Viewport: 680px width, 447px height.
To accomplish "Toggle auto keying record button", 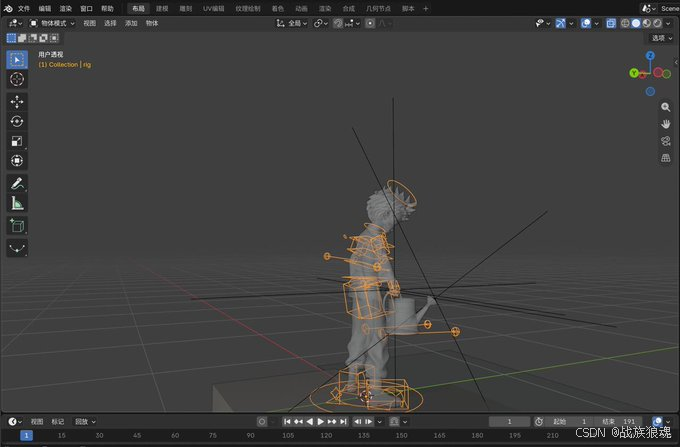I will click(x=262, y=421).
